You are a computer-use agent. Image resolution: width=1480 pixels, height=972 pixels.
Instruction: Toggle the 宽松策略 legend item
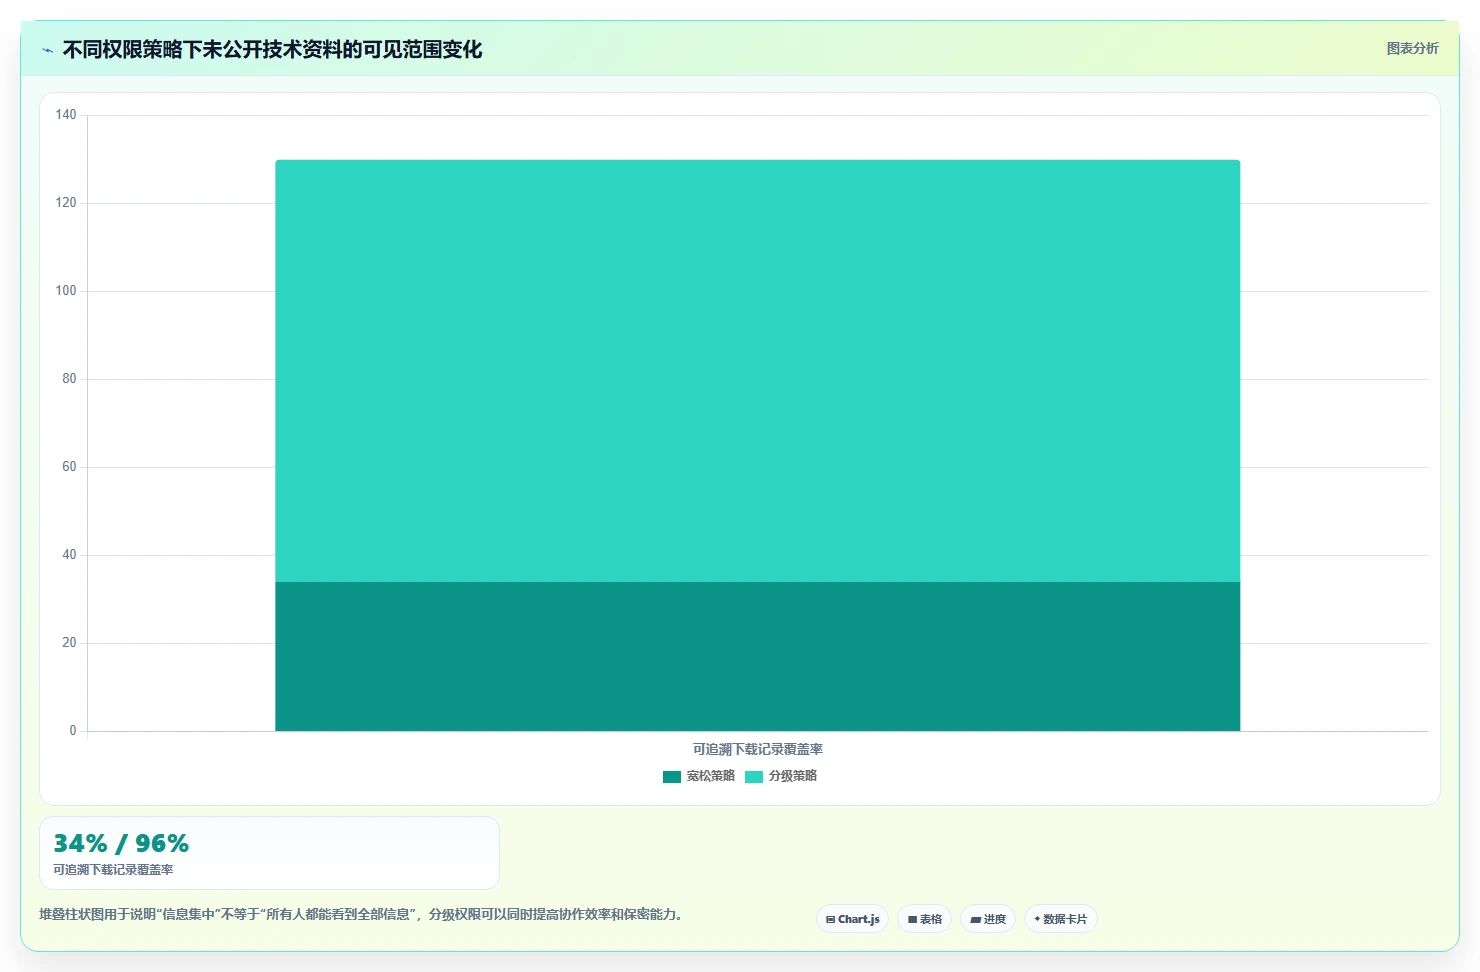click(699, 776)
